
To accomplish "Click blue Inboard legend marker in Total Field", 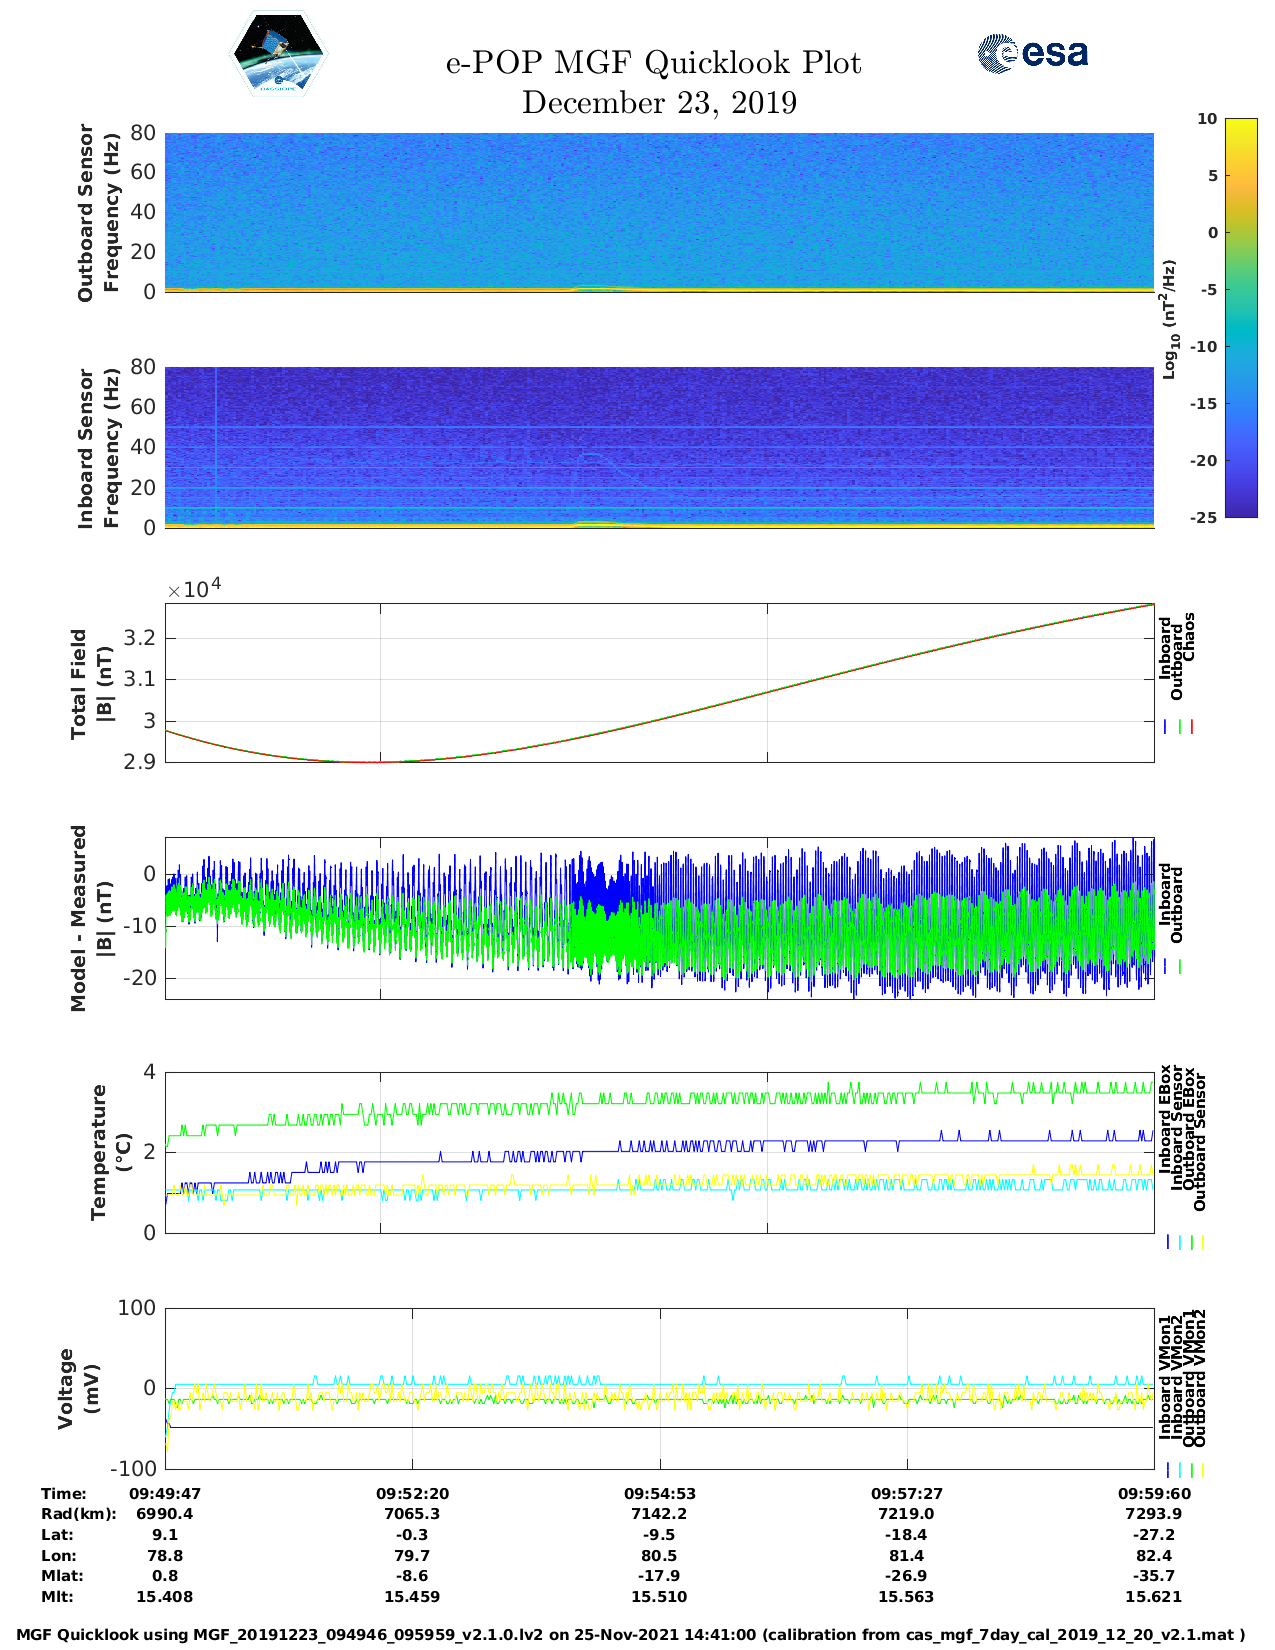I will pyautogui.click(x=1166, y=727).
